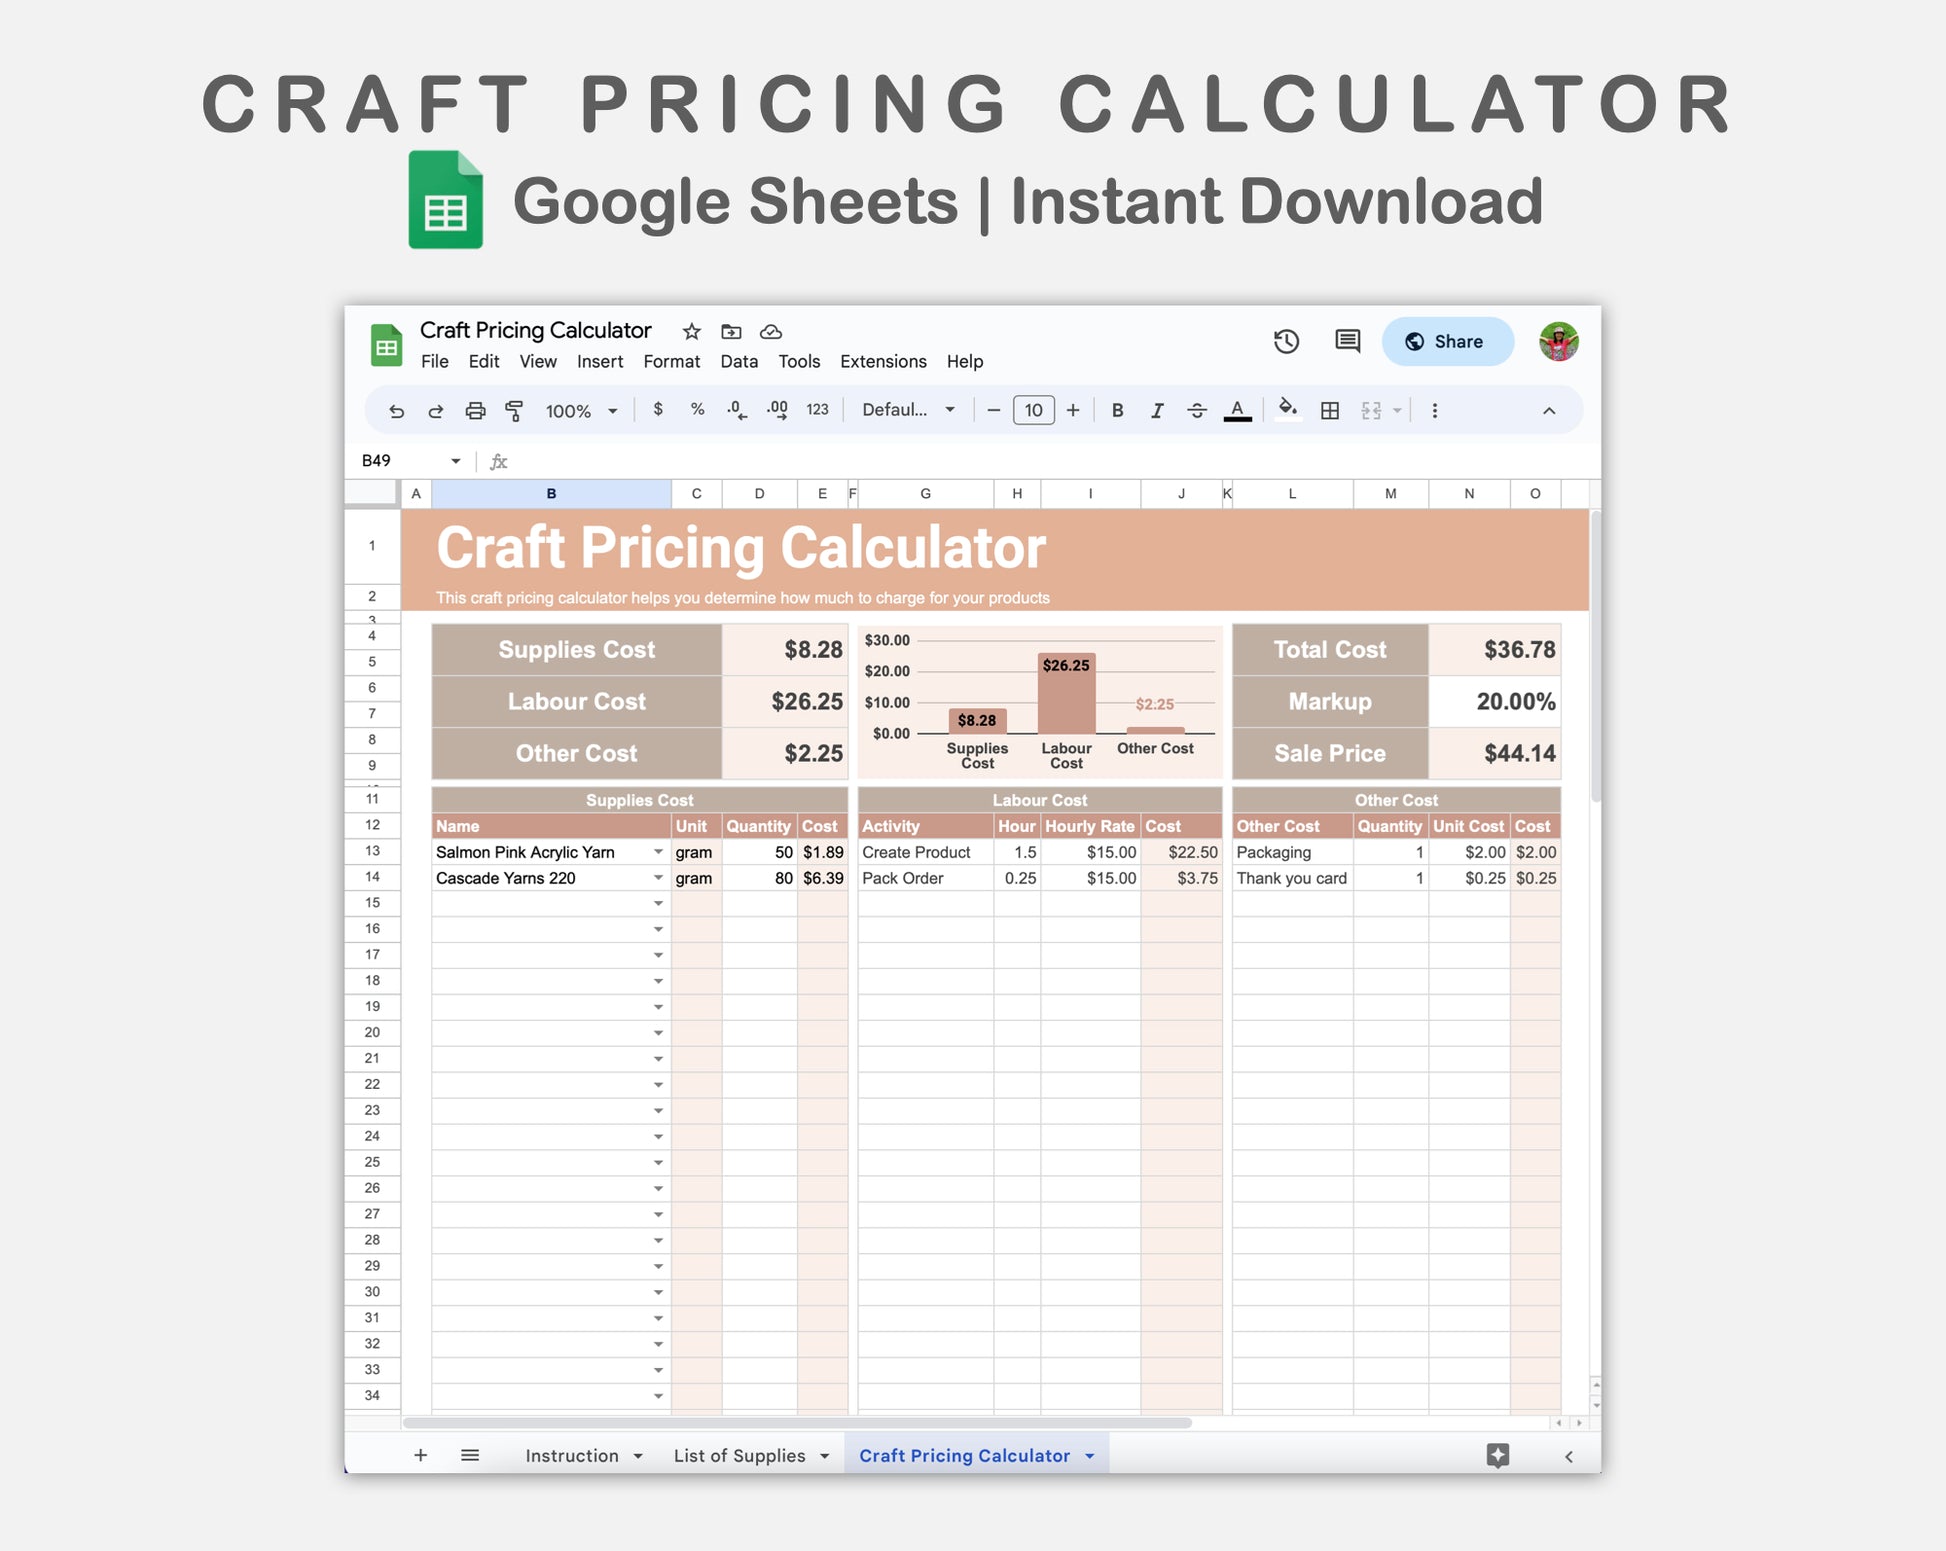Click the undo icon in toolbar
The height and width of the screenshot is (1551, 1946).
click(x=397, y=411)
